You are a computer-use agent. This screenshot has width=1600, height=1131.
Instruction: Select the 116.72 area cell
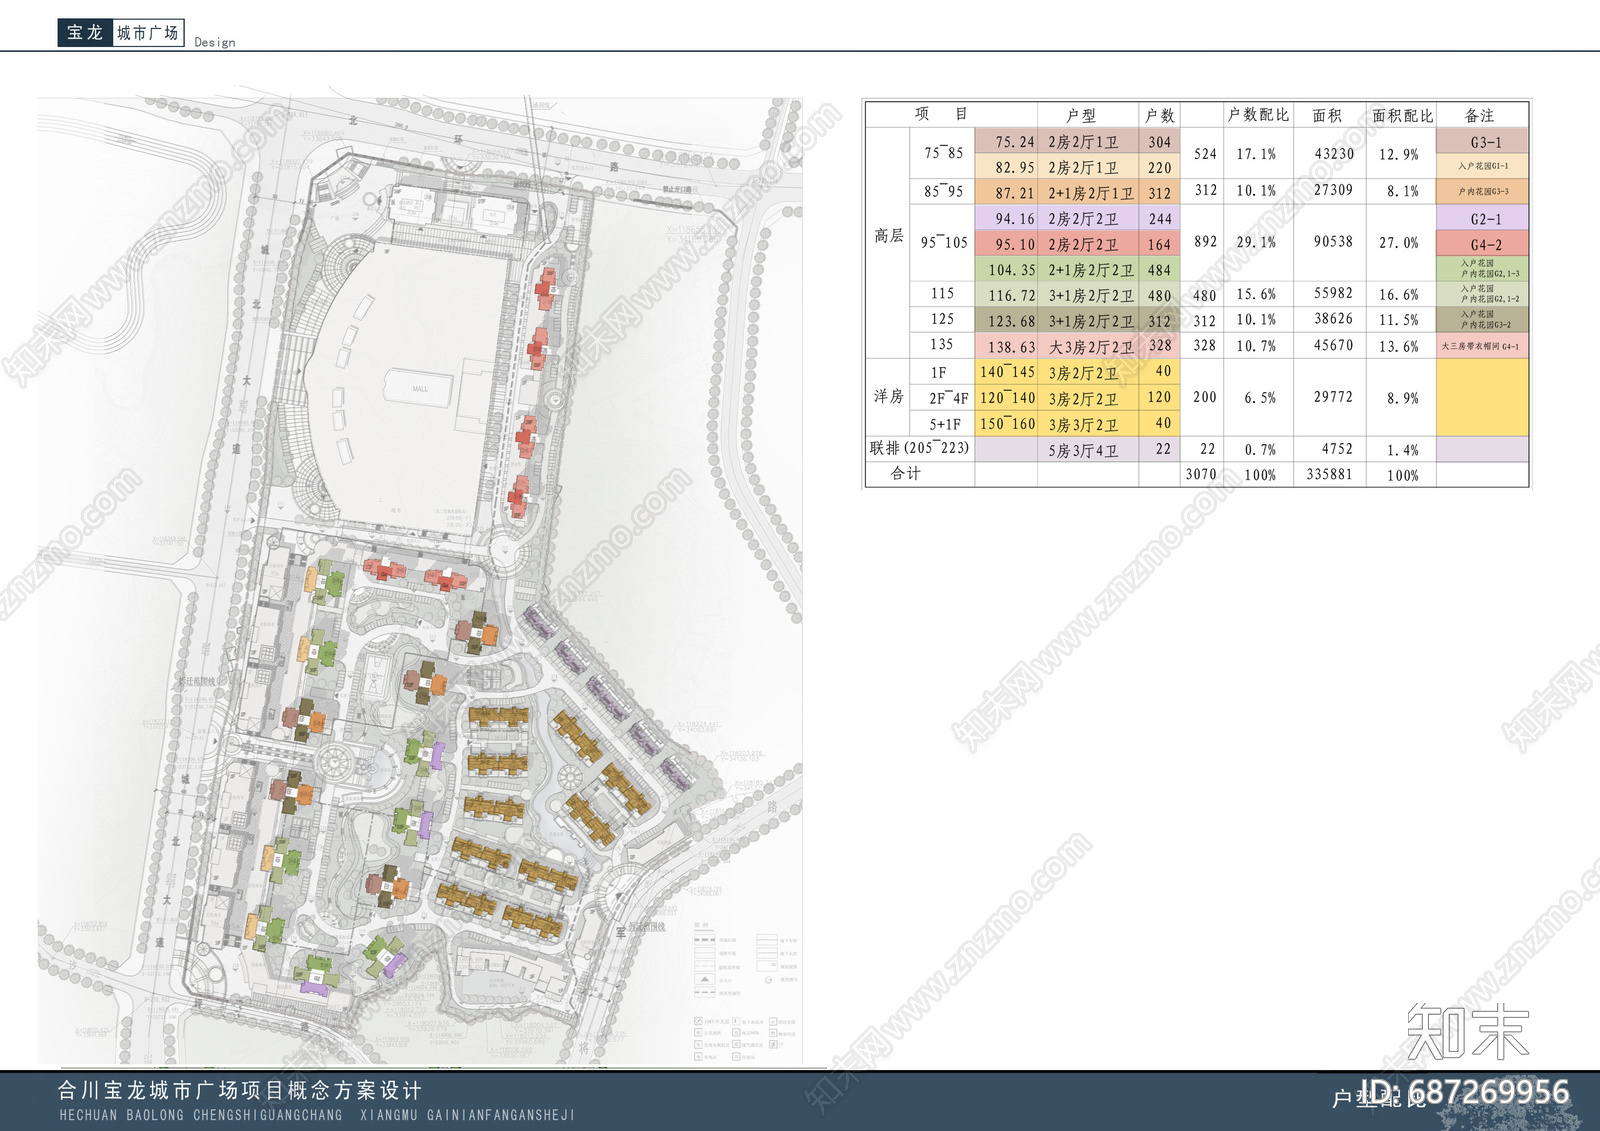click(x=1007, y=295)
